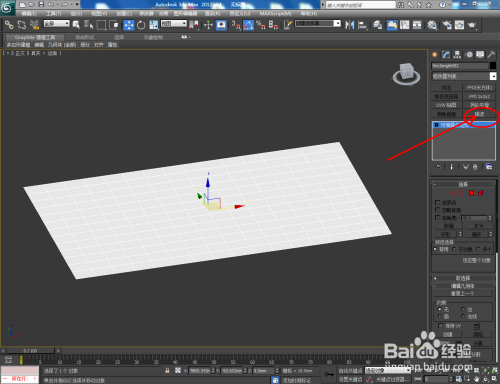
Task: Switch to the Hierarchy command panel tab icon
Action: click(x=457, y=55)
